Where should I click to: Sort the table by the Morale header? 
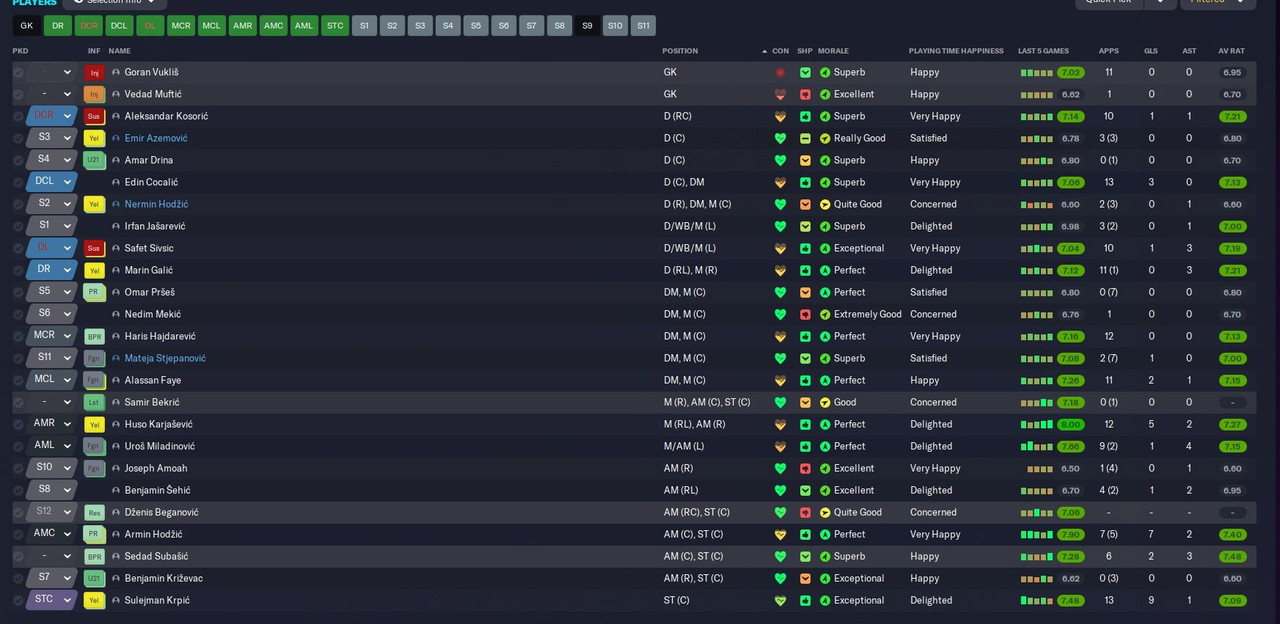tap(833, 51)
